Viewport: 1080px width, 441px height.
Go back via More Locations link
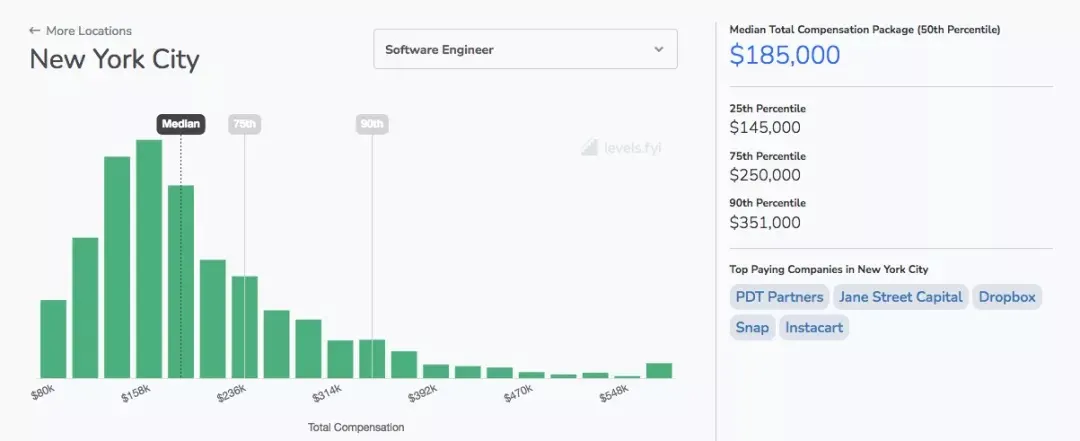[x=88, y=31]
